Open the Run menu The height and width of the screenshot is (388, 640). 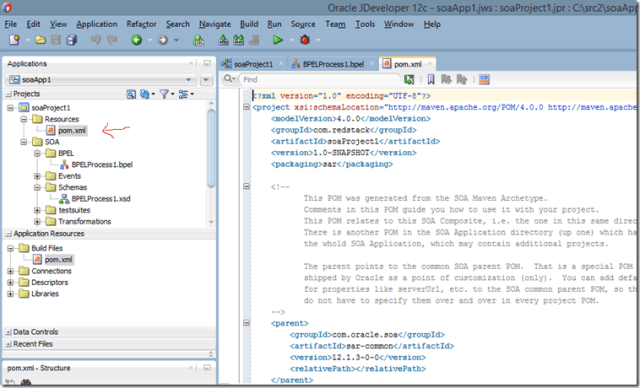[x=274, y=24]
